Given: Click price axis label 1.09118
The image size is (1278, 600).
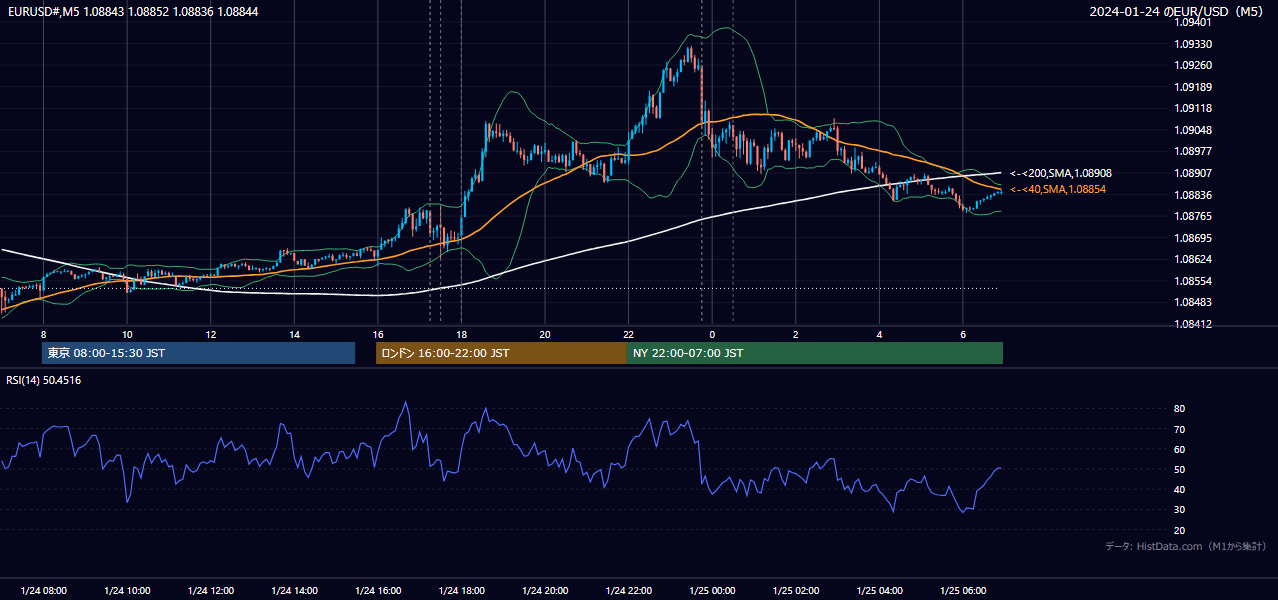Looking at the screenshot, I should (x=1192, y=109).
